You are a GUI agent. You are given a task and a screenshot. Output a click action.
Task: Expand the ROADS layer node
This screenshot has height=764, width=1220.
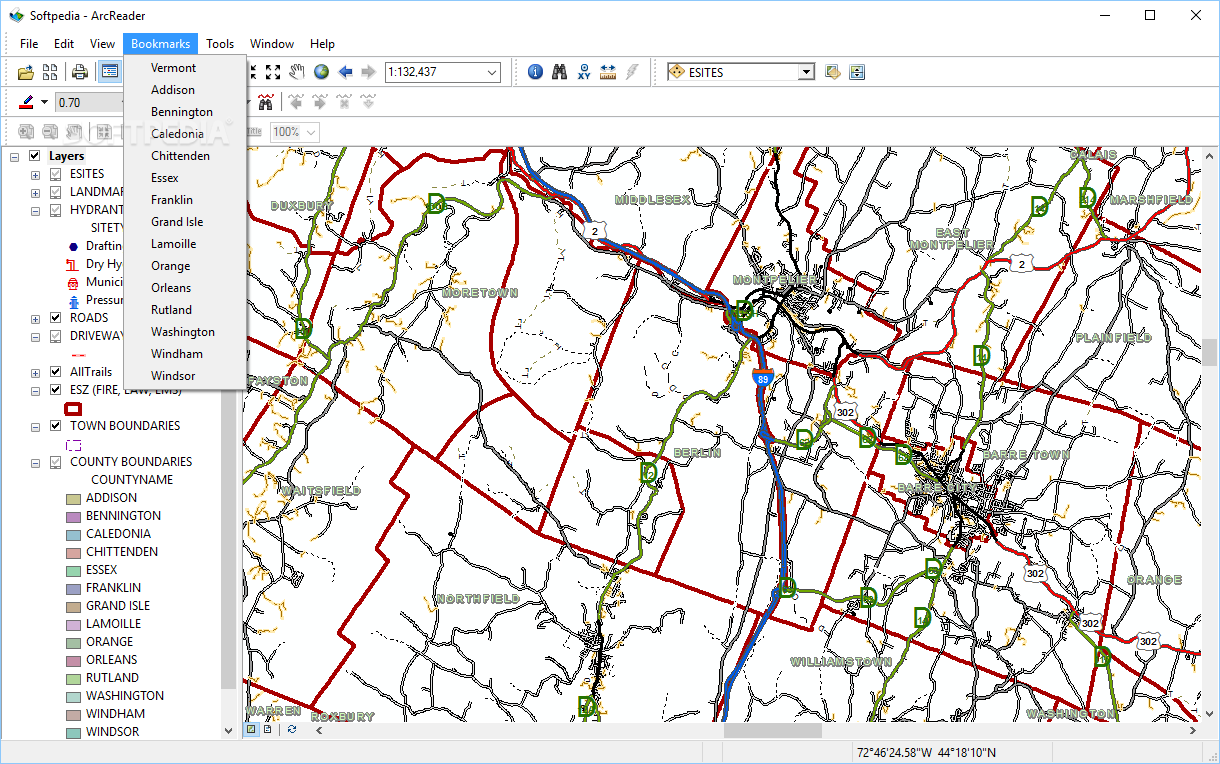[x=35, y=318]
